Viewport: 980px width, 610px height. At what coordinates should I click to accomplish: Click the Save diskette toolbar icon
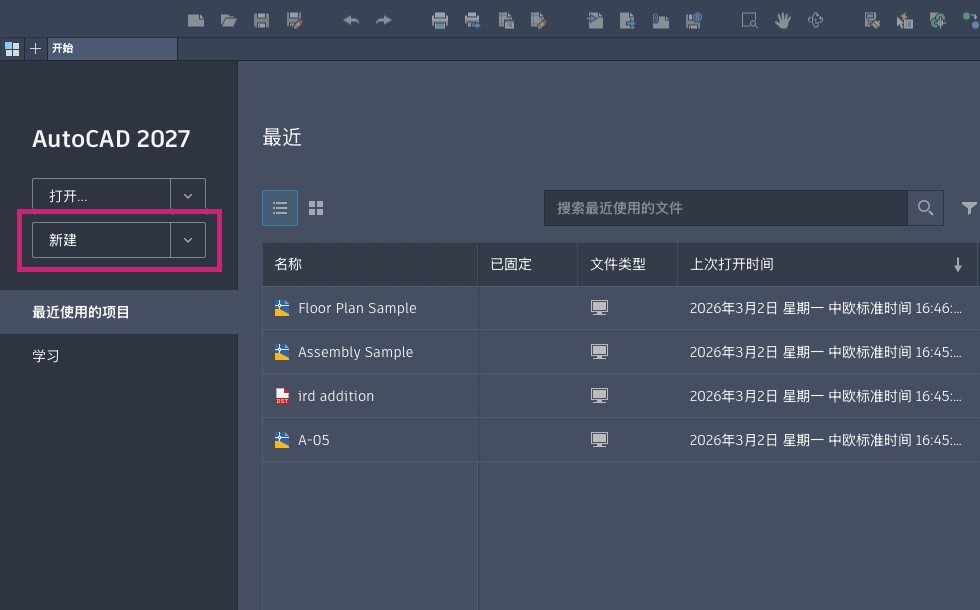tap(261, 21)
